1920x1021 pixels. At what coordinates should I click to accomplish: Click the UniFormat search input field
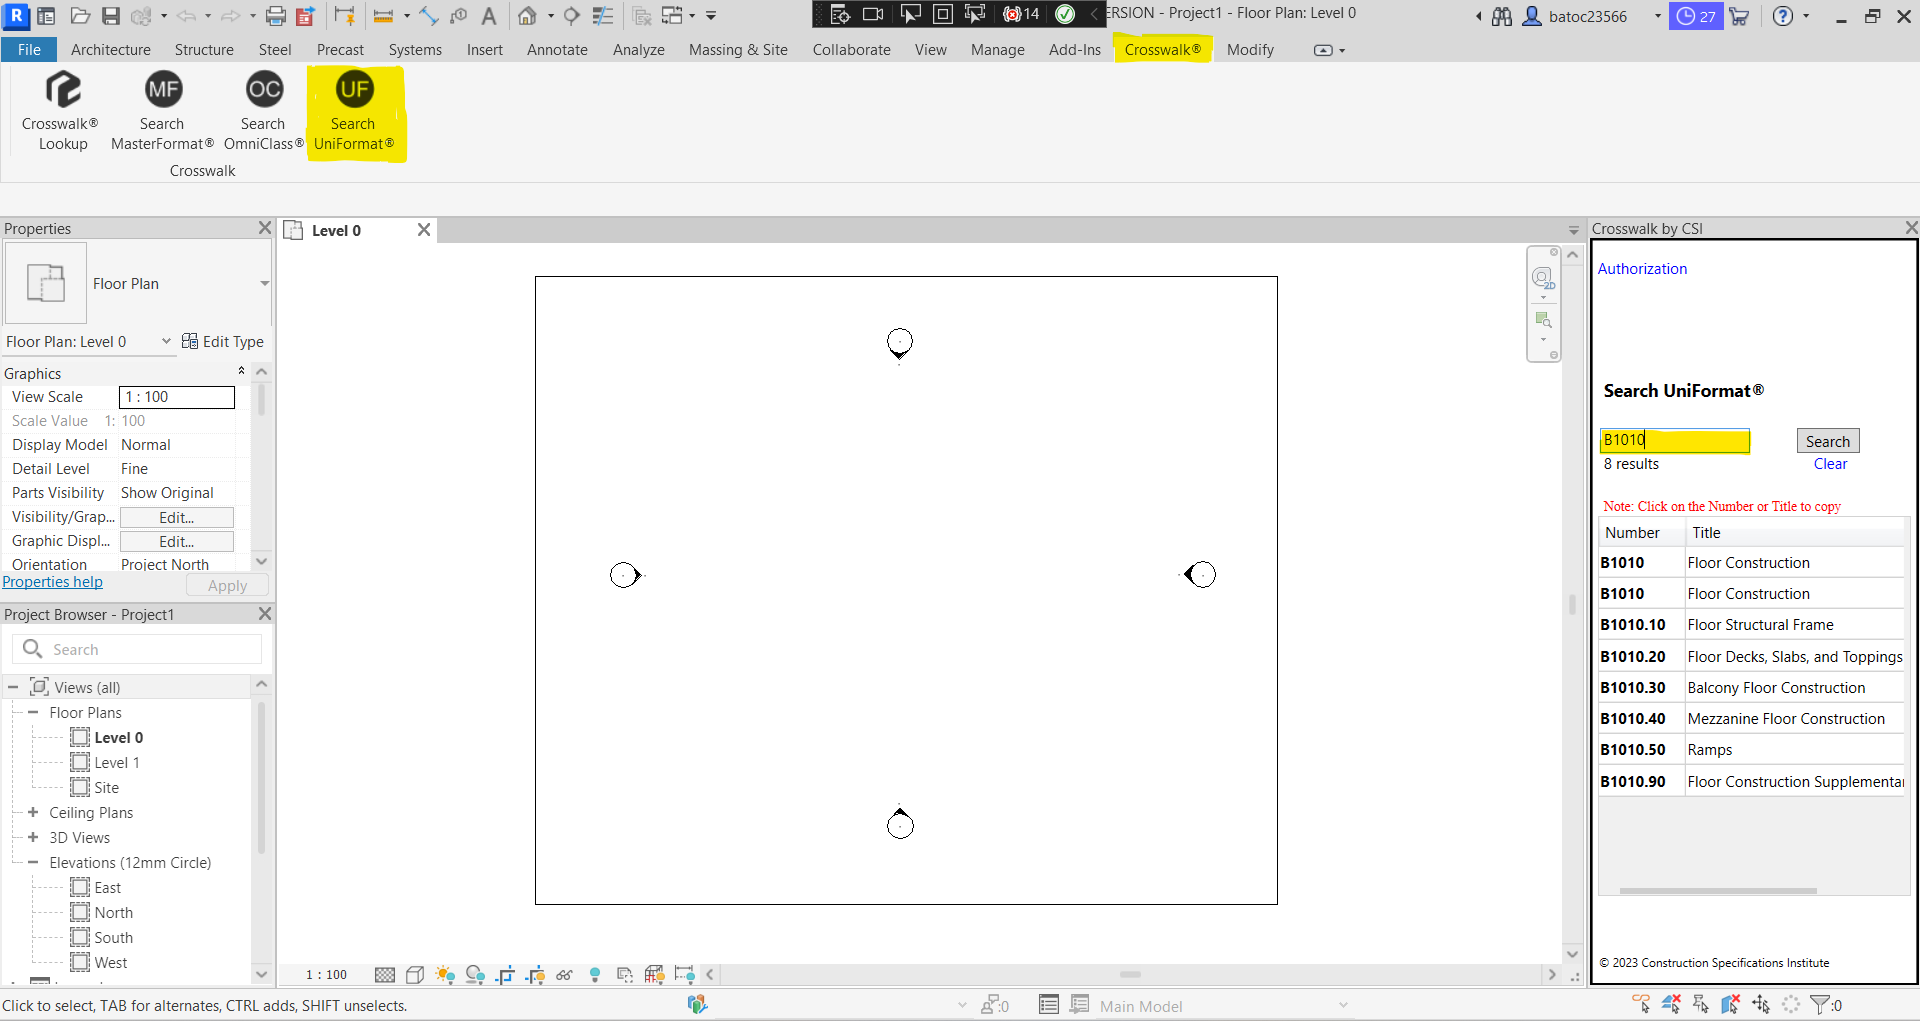point(1675,440)
